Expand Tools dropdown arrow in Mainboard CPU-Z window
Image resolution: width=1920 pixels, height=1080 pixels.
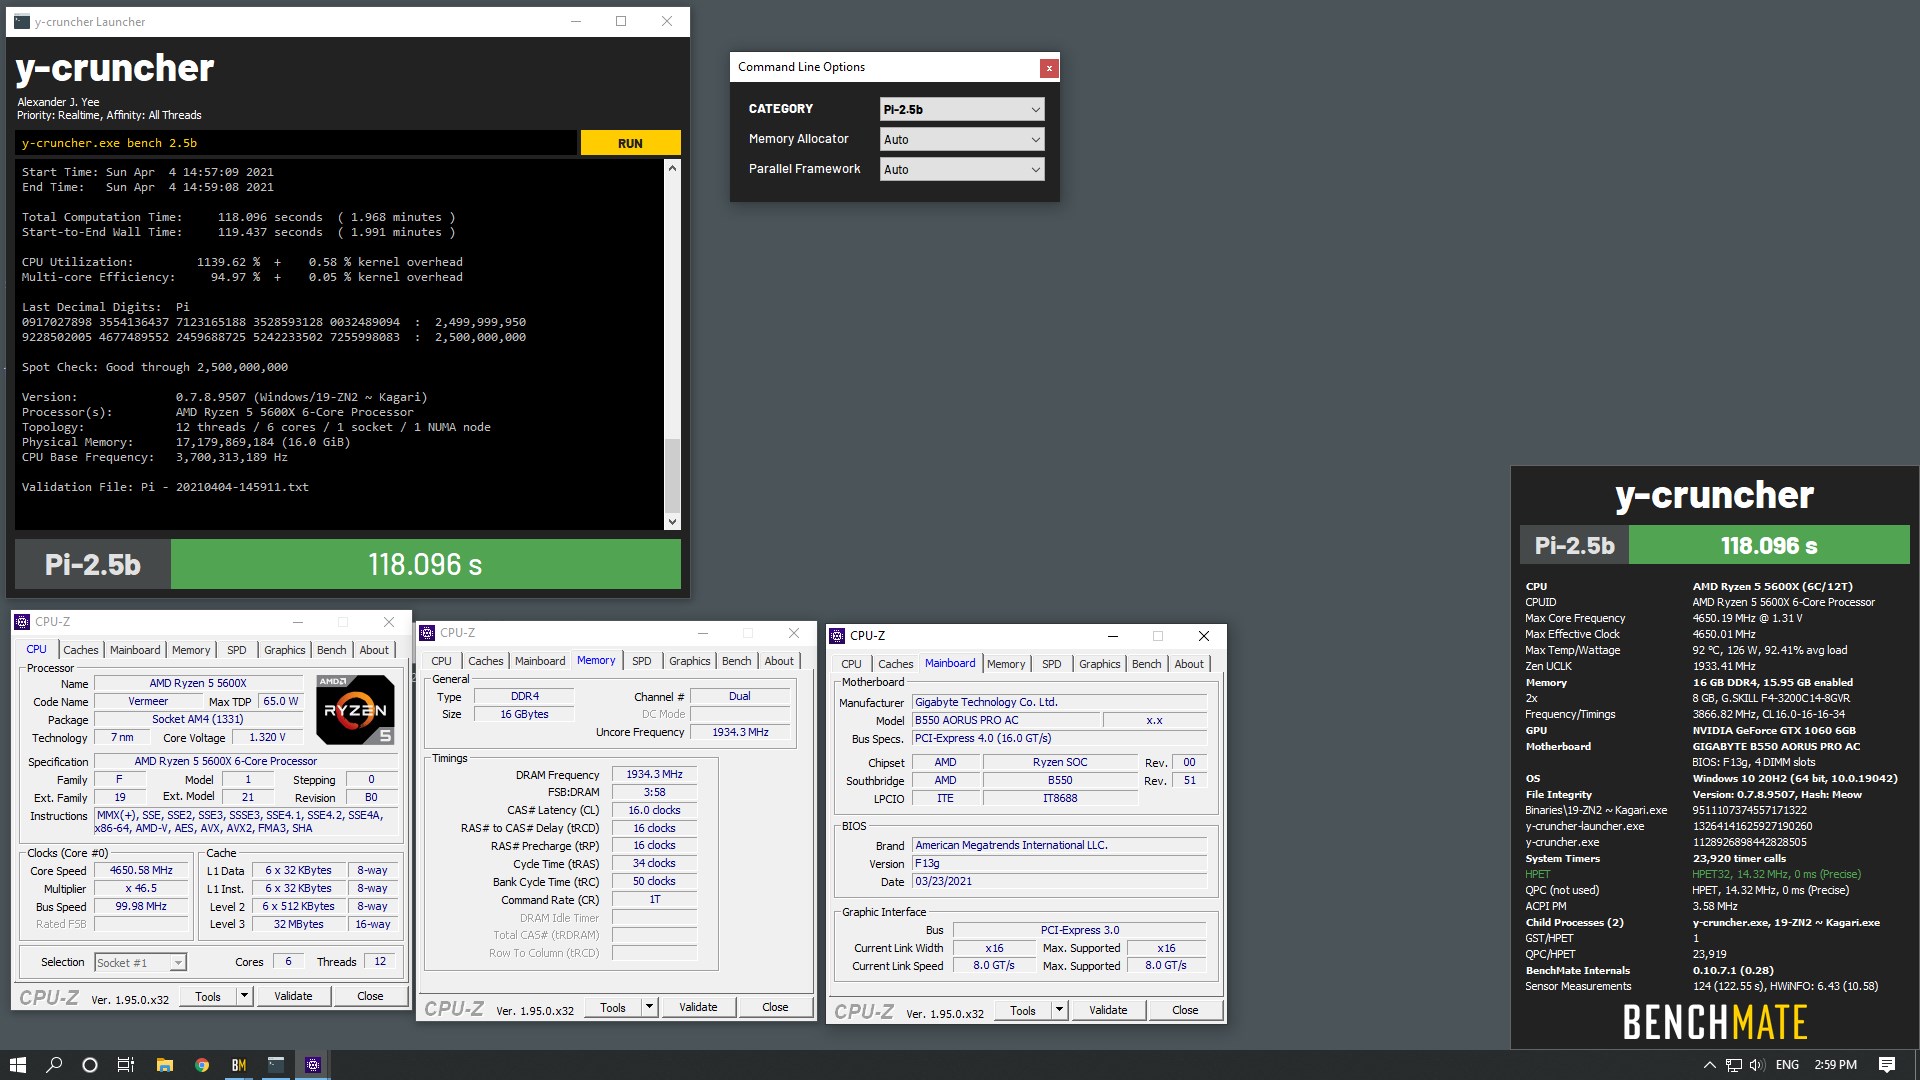1059,1010
